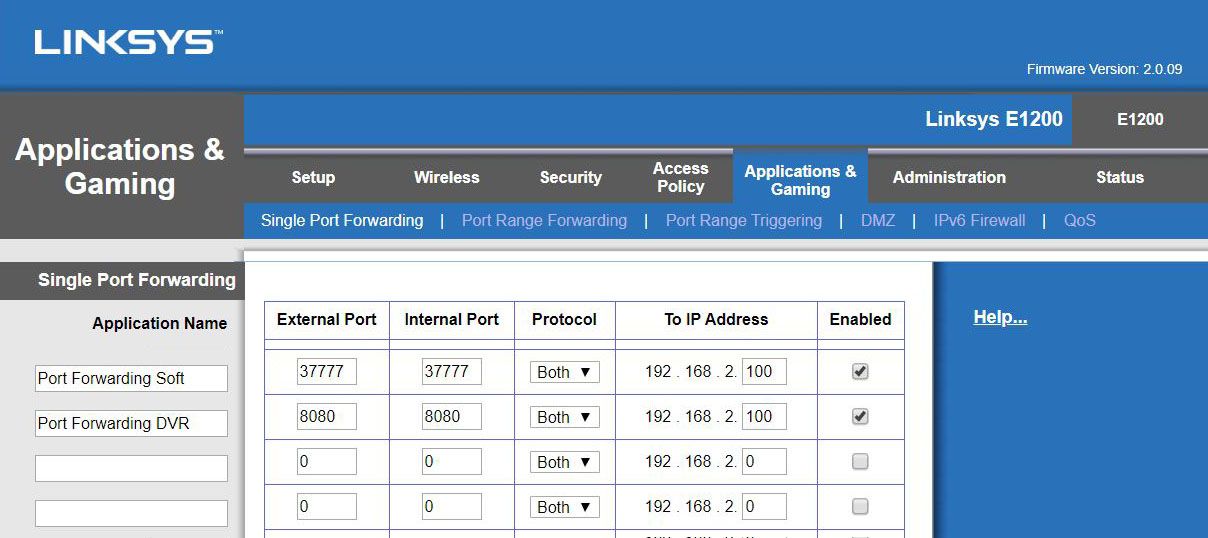Uncheck Enabled for the 37777 port rule

click(860, 371)
